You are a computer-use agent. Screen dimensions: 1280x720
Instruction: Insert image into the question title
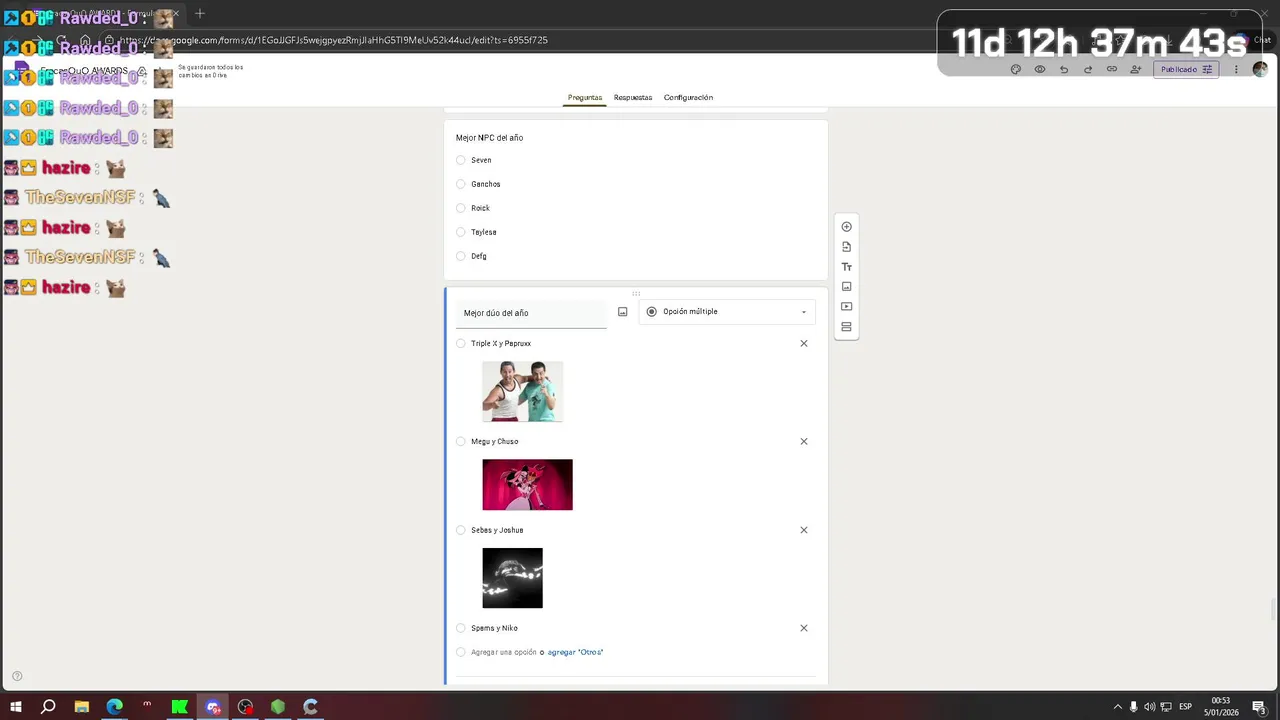622,312
